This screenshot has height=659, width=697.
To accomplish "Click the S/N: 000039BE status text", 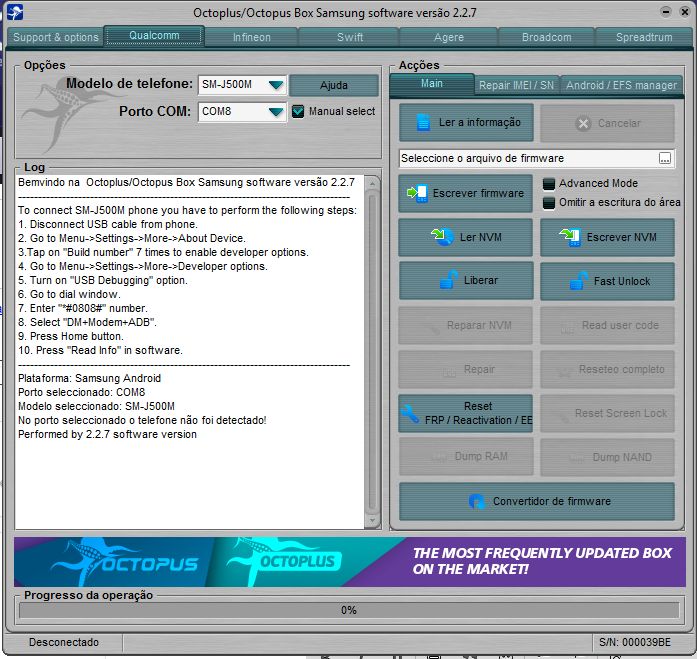I will click(x=635, y=642).
